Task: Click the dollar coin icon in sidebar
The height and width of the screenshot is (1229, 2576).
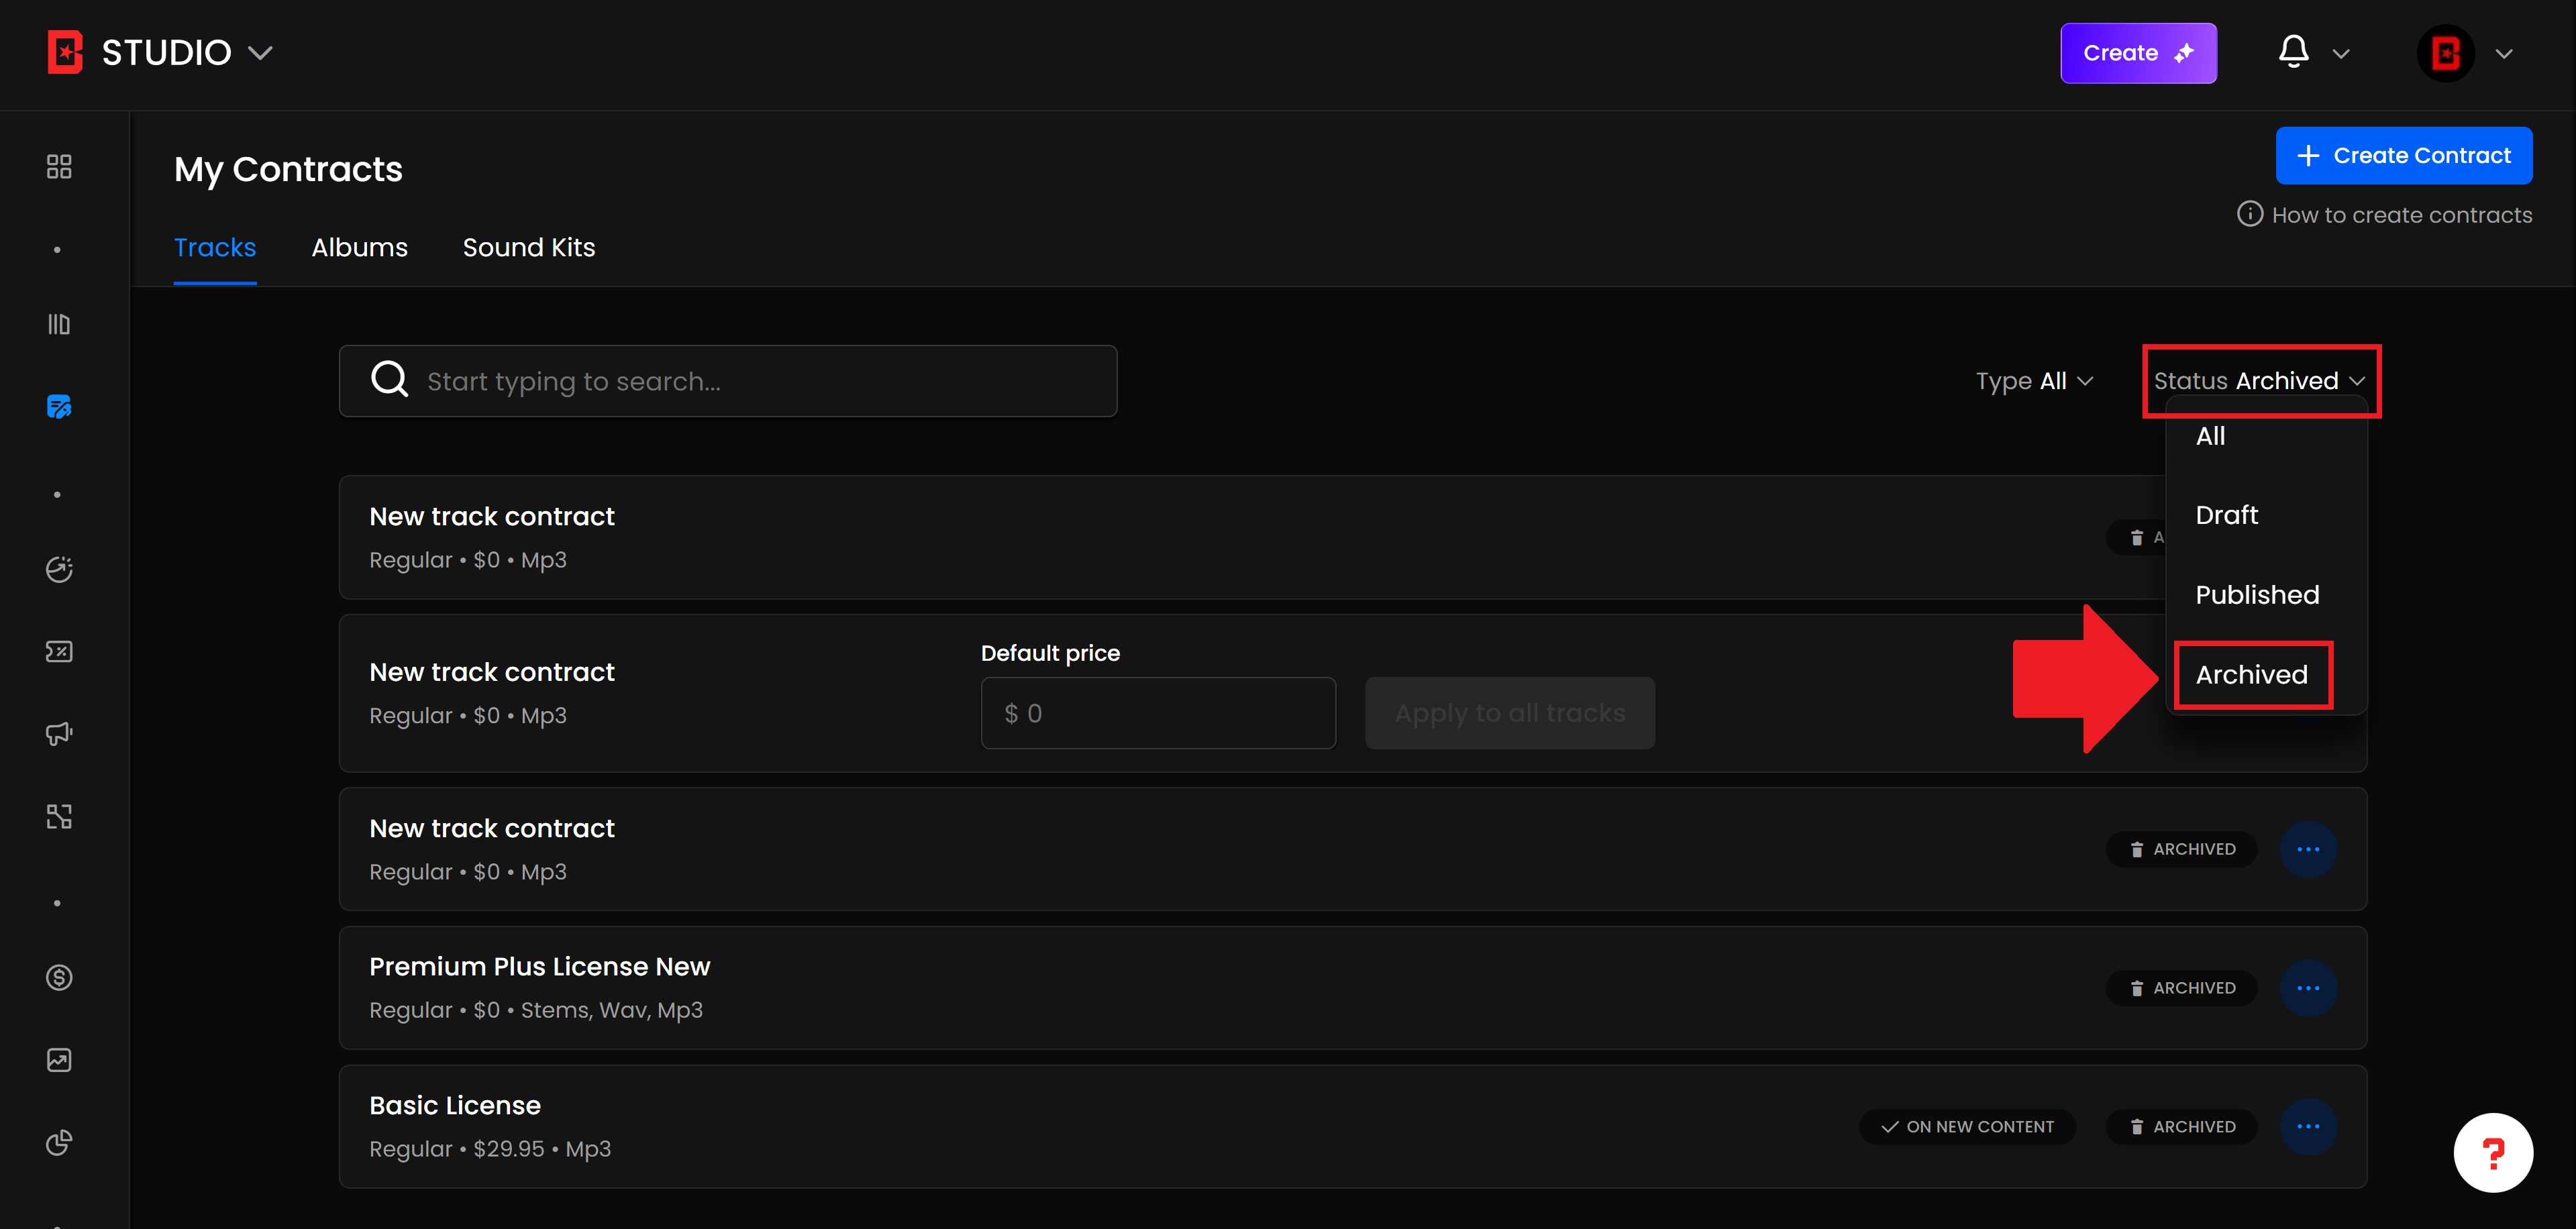Action: click(x=59, y=977)
